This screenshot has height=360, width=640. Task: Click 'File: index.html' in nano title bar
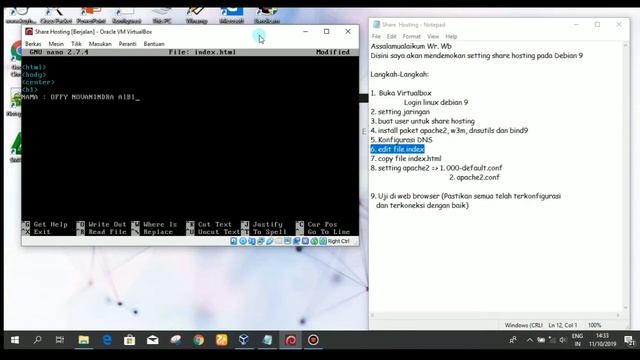tap(202, 52)
